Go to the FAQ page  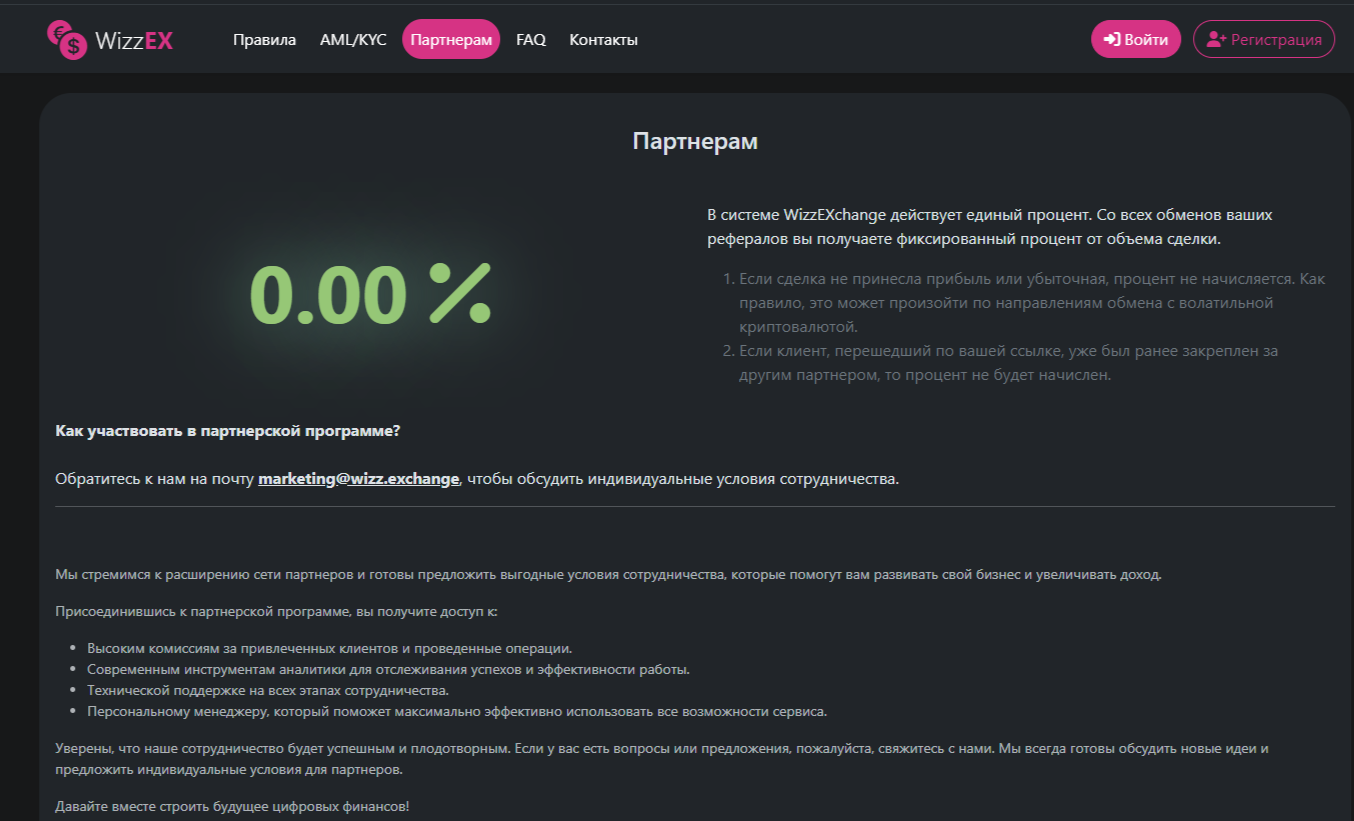pos(531,40)
